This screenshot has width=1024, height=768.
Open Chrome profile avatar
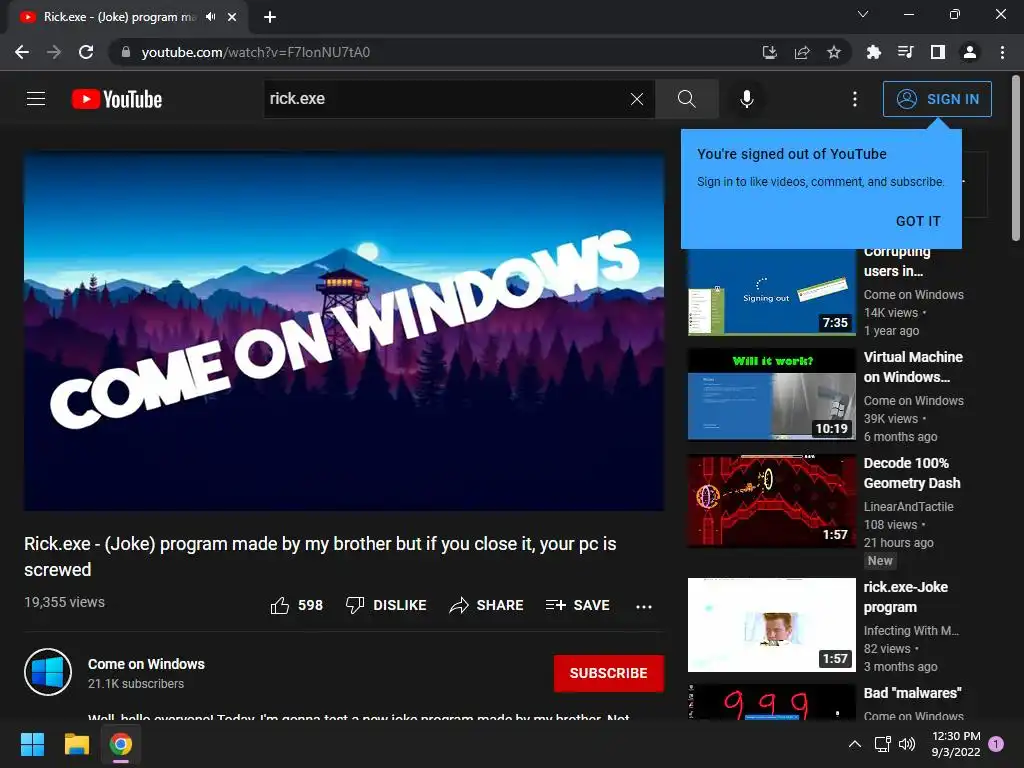coord(970,52)
